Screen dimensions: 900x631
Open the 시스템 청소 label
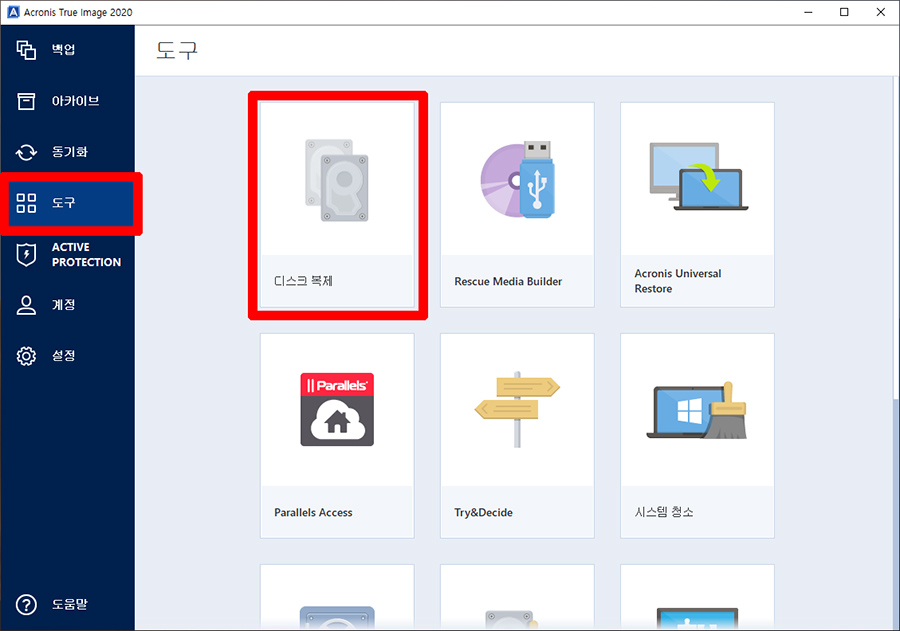point(664,512)
